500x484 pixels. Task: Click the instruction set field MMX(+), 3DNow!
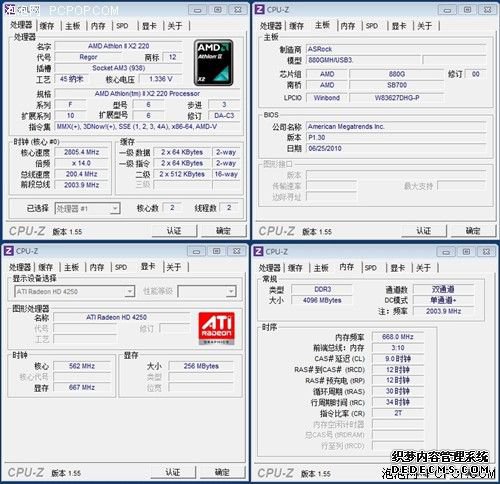pos(147,127)
